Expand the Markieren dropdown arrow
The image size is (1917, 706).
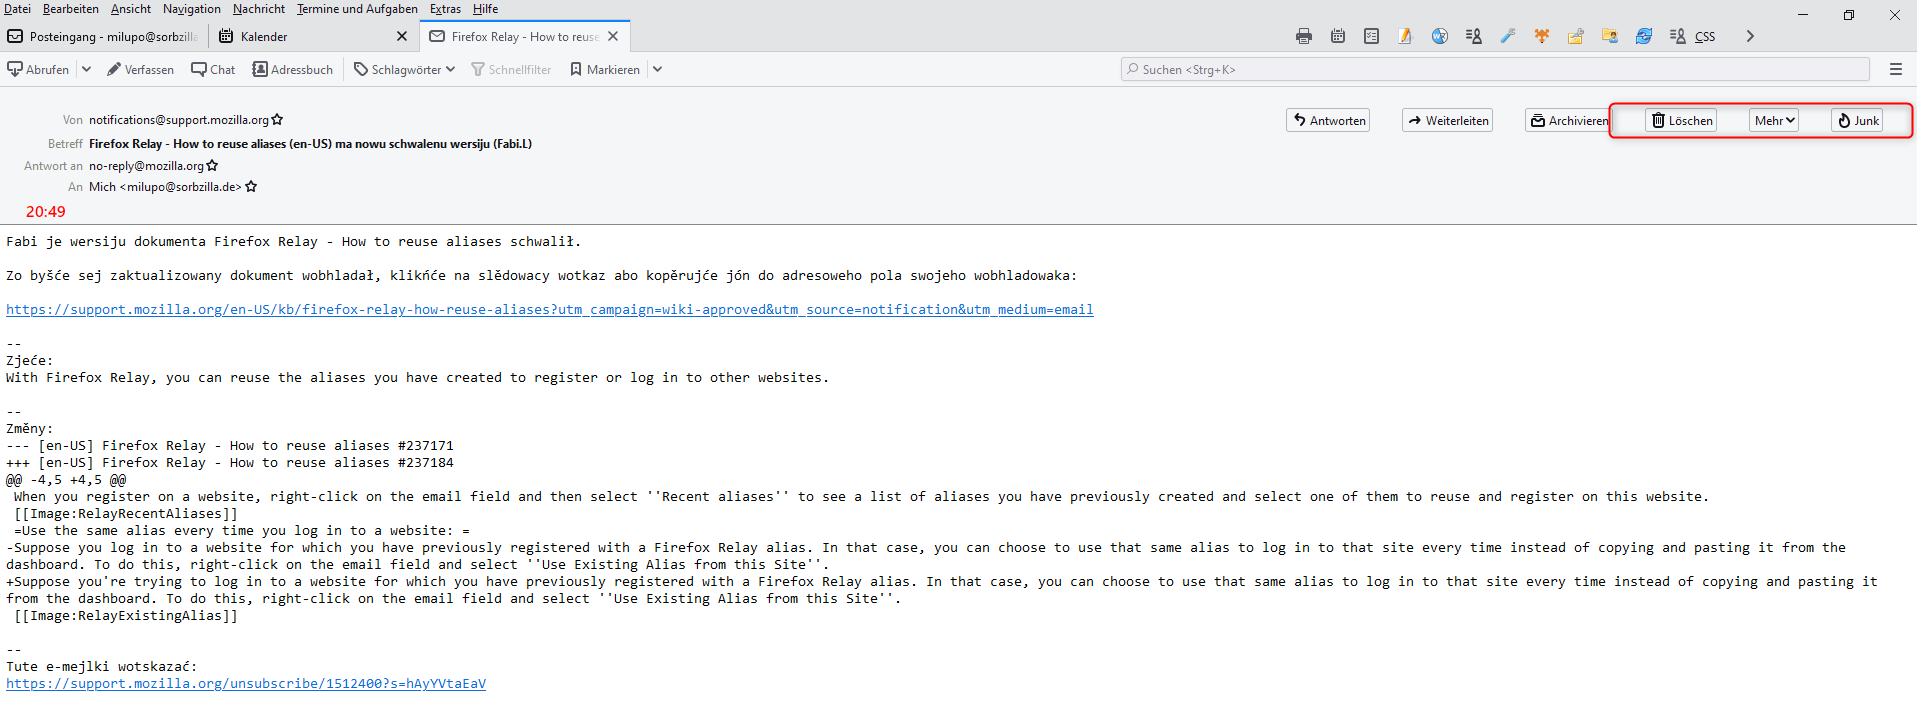click(657, 69)
